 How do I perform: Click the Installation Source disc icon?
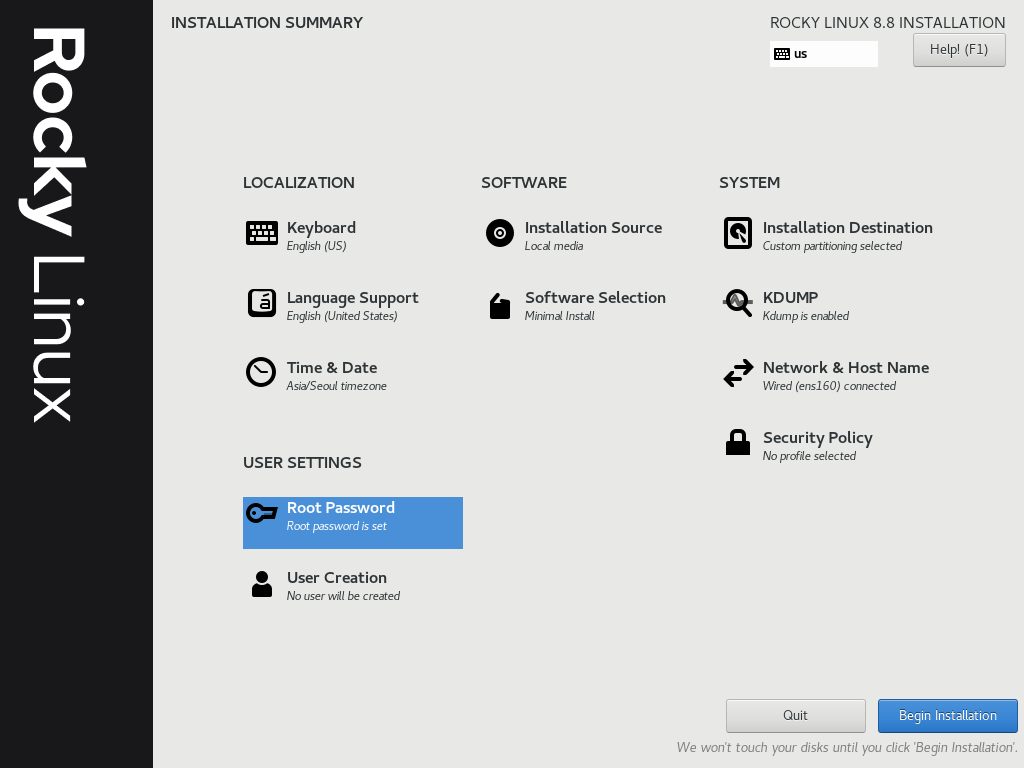click(500, 233)
